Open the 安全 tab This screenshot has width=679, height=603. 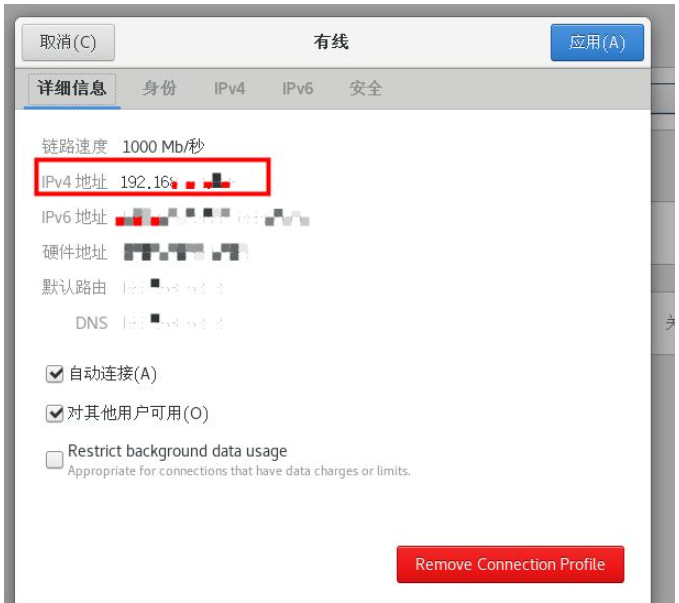click(x=366, y=88)
